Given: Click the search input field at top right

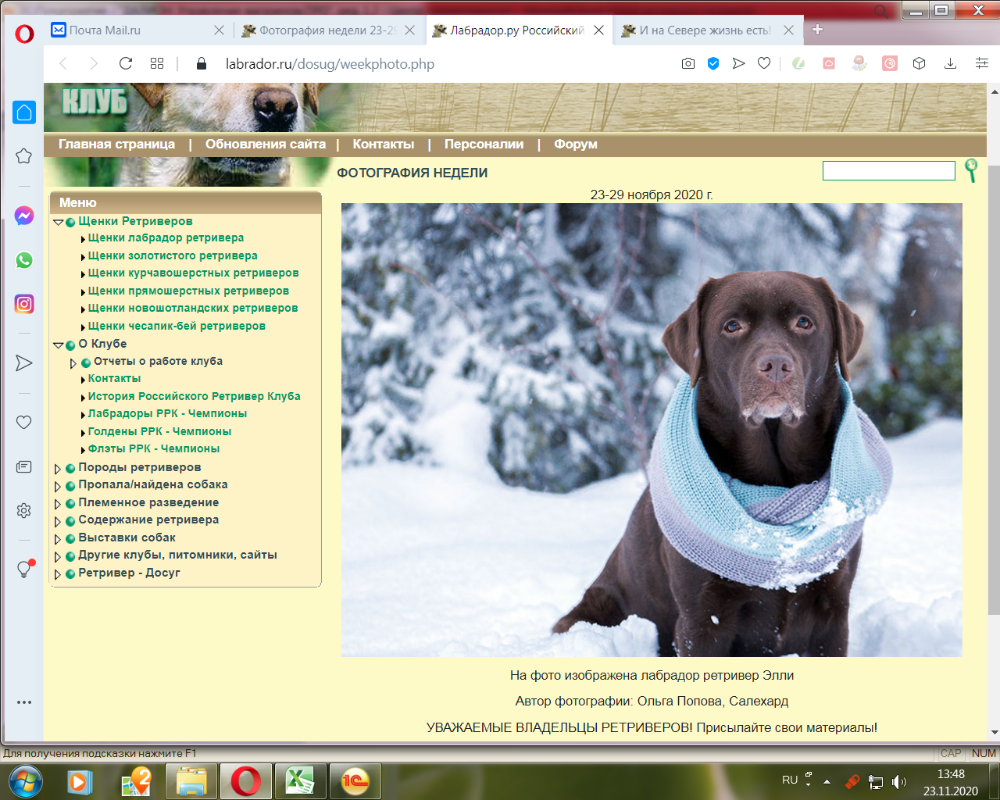Looking at the screenshot, I should tap(888, 171).
